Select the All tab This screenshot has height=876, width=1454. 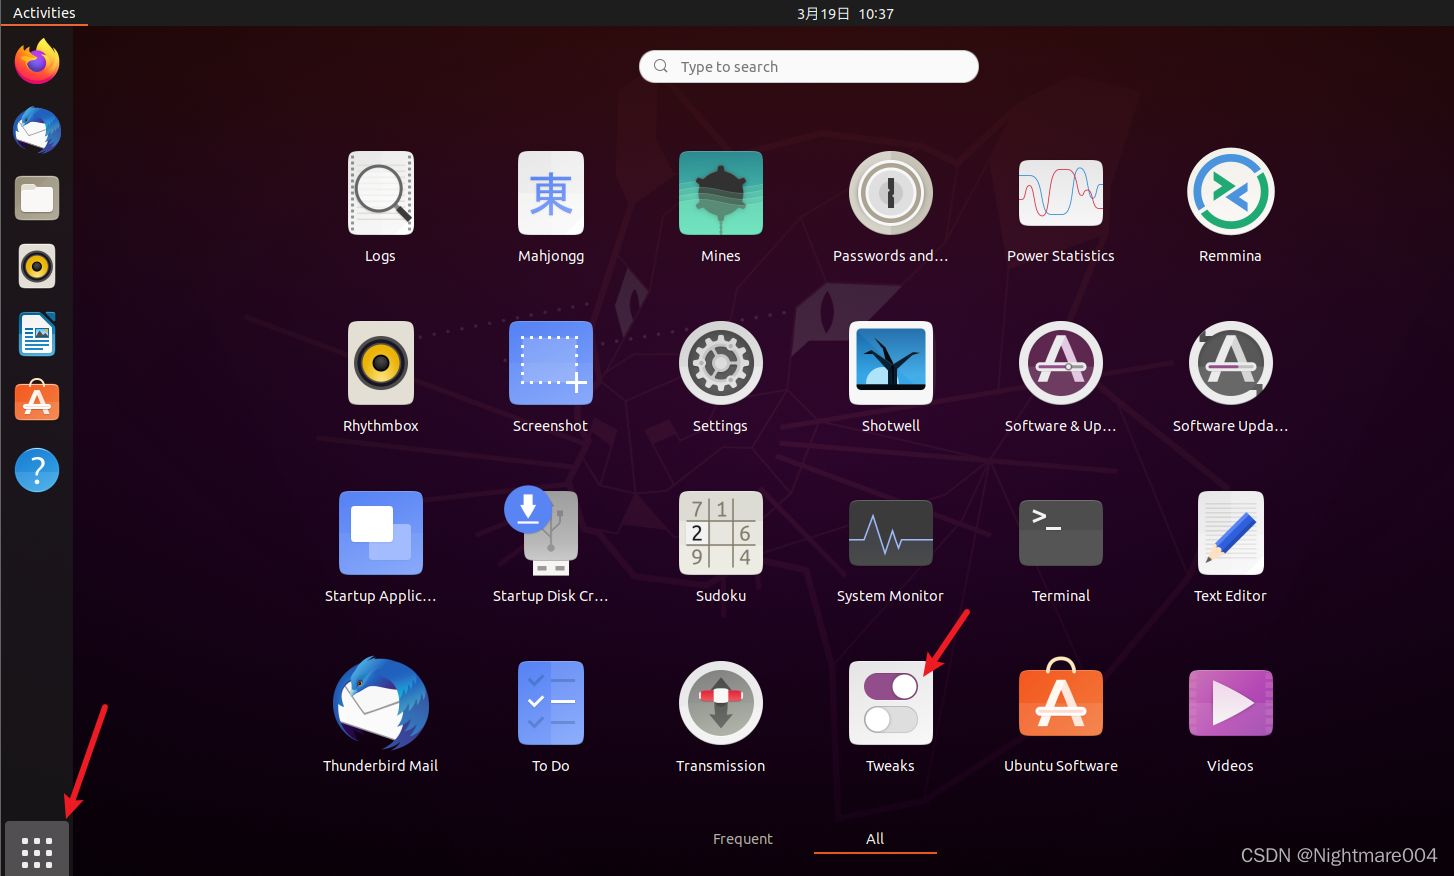coord(875,839)
